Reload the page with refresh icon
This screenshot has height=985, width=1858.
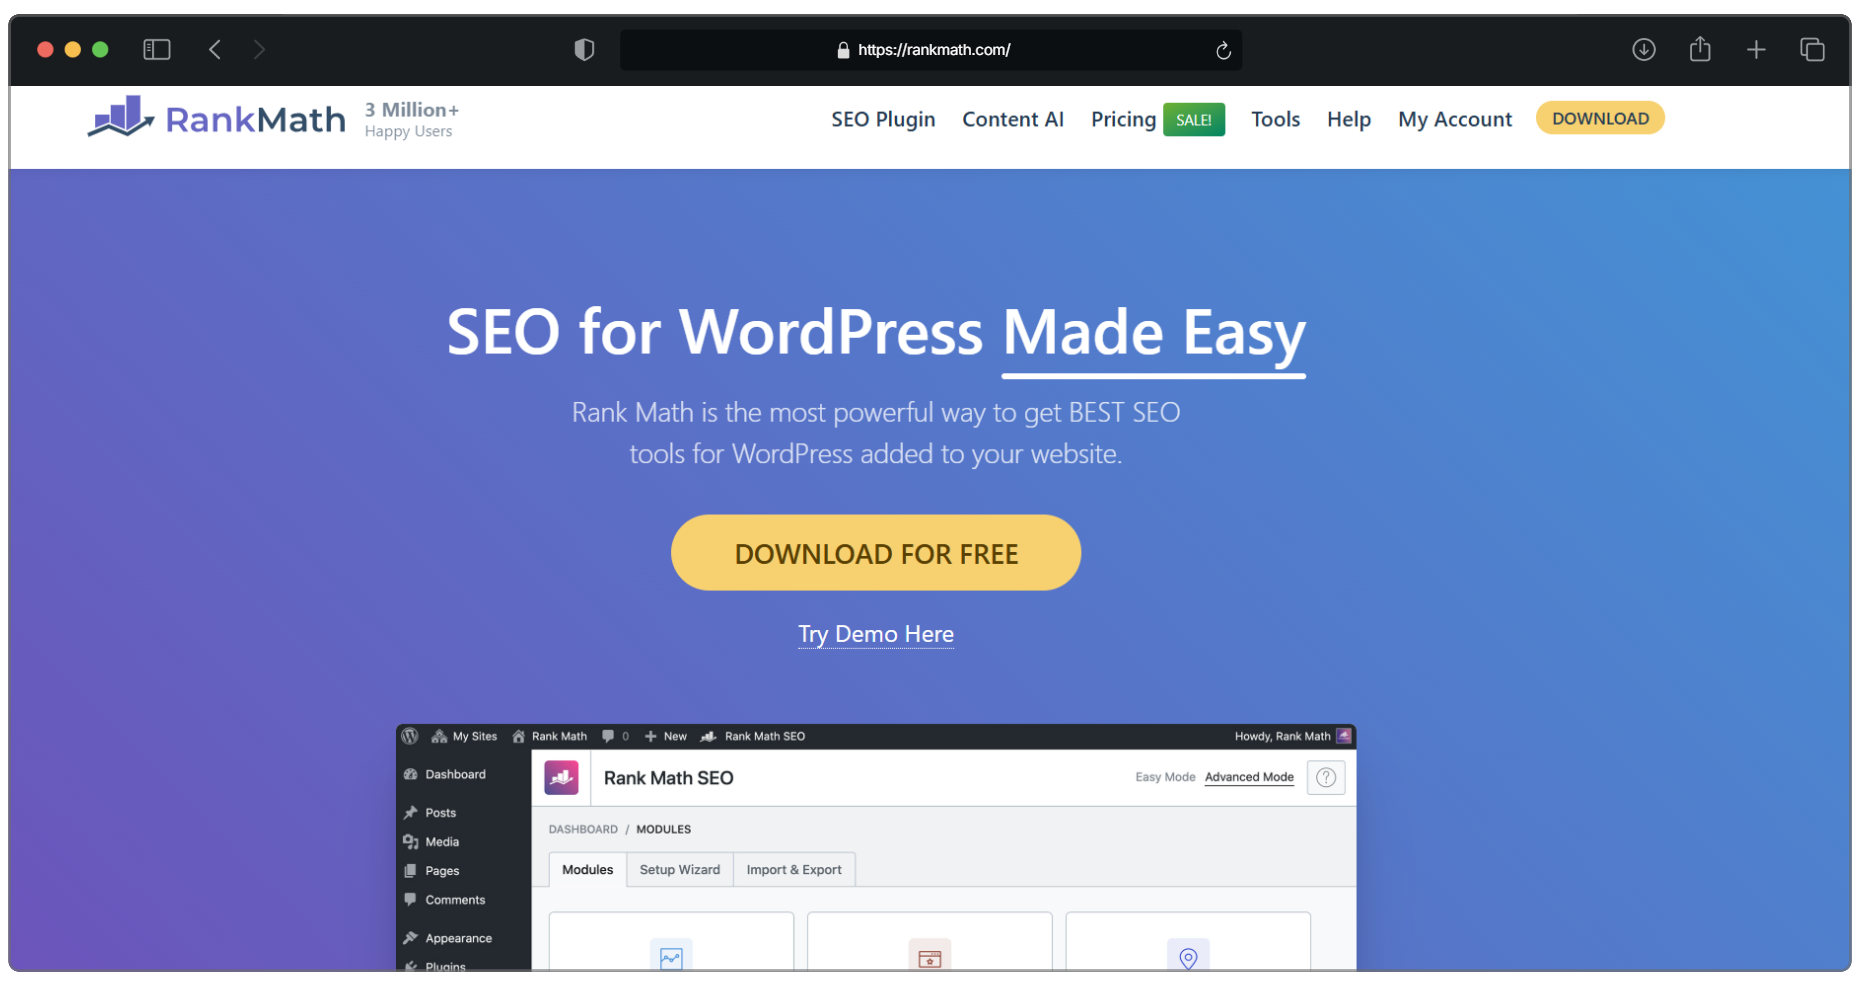click(1223, 50)
